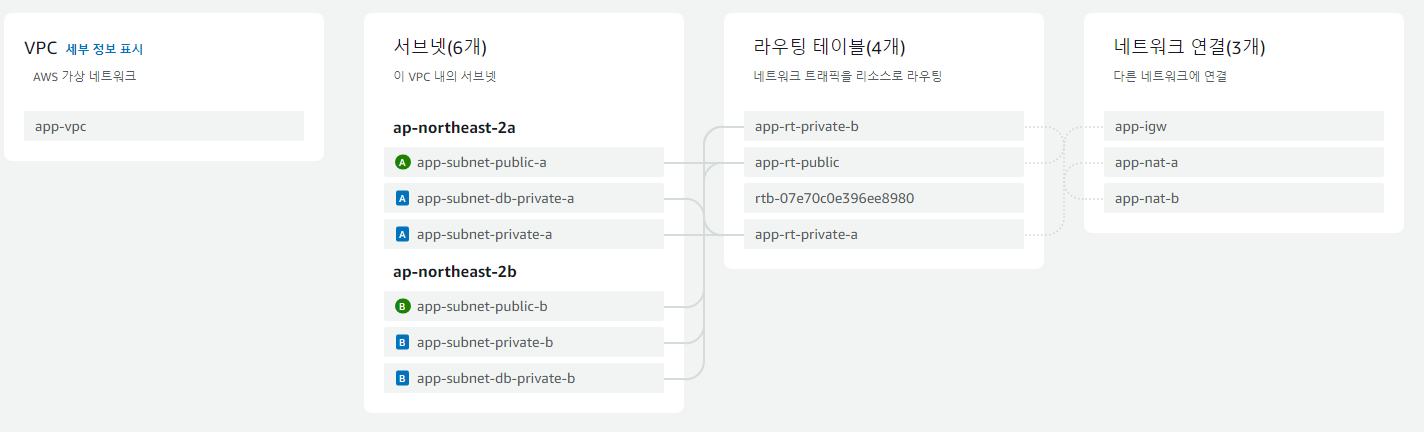Select the app-igw internet gateway
The width and height of the screenshot is (1424, 432).
click(1139, 126)
